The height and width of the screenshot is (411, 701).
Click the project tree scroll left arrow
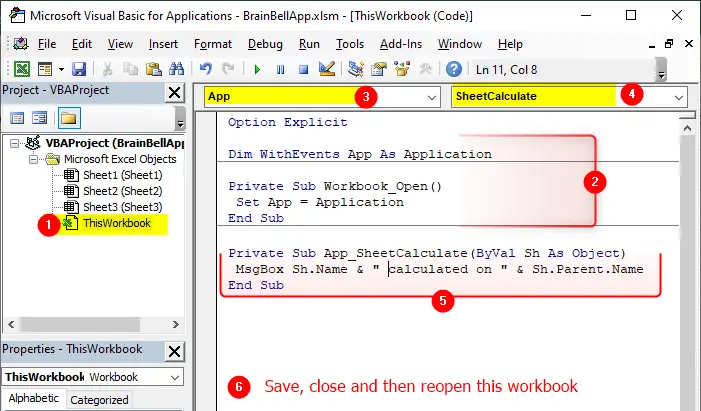[12, 324]
